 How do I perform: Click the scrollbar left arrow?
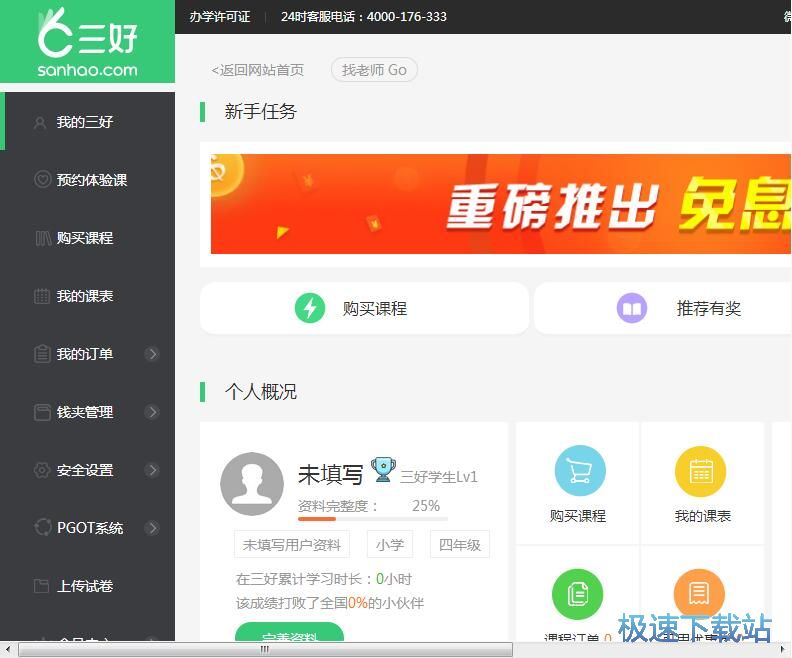click(x=7, y=649)
